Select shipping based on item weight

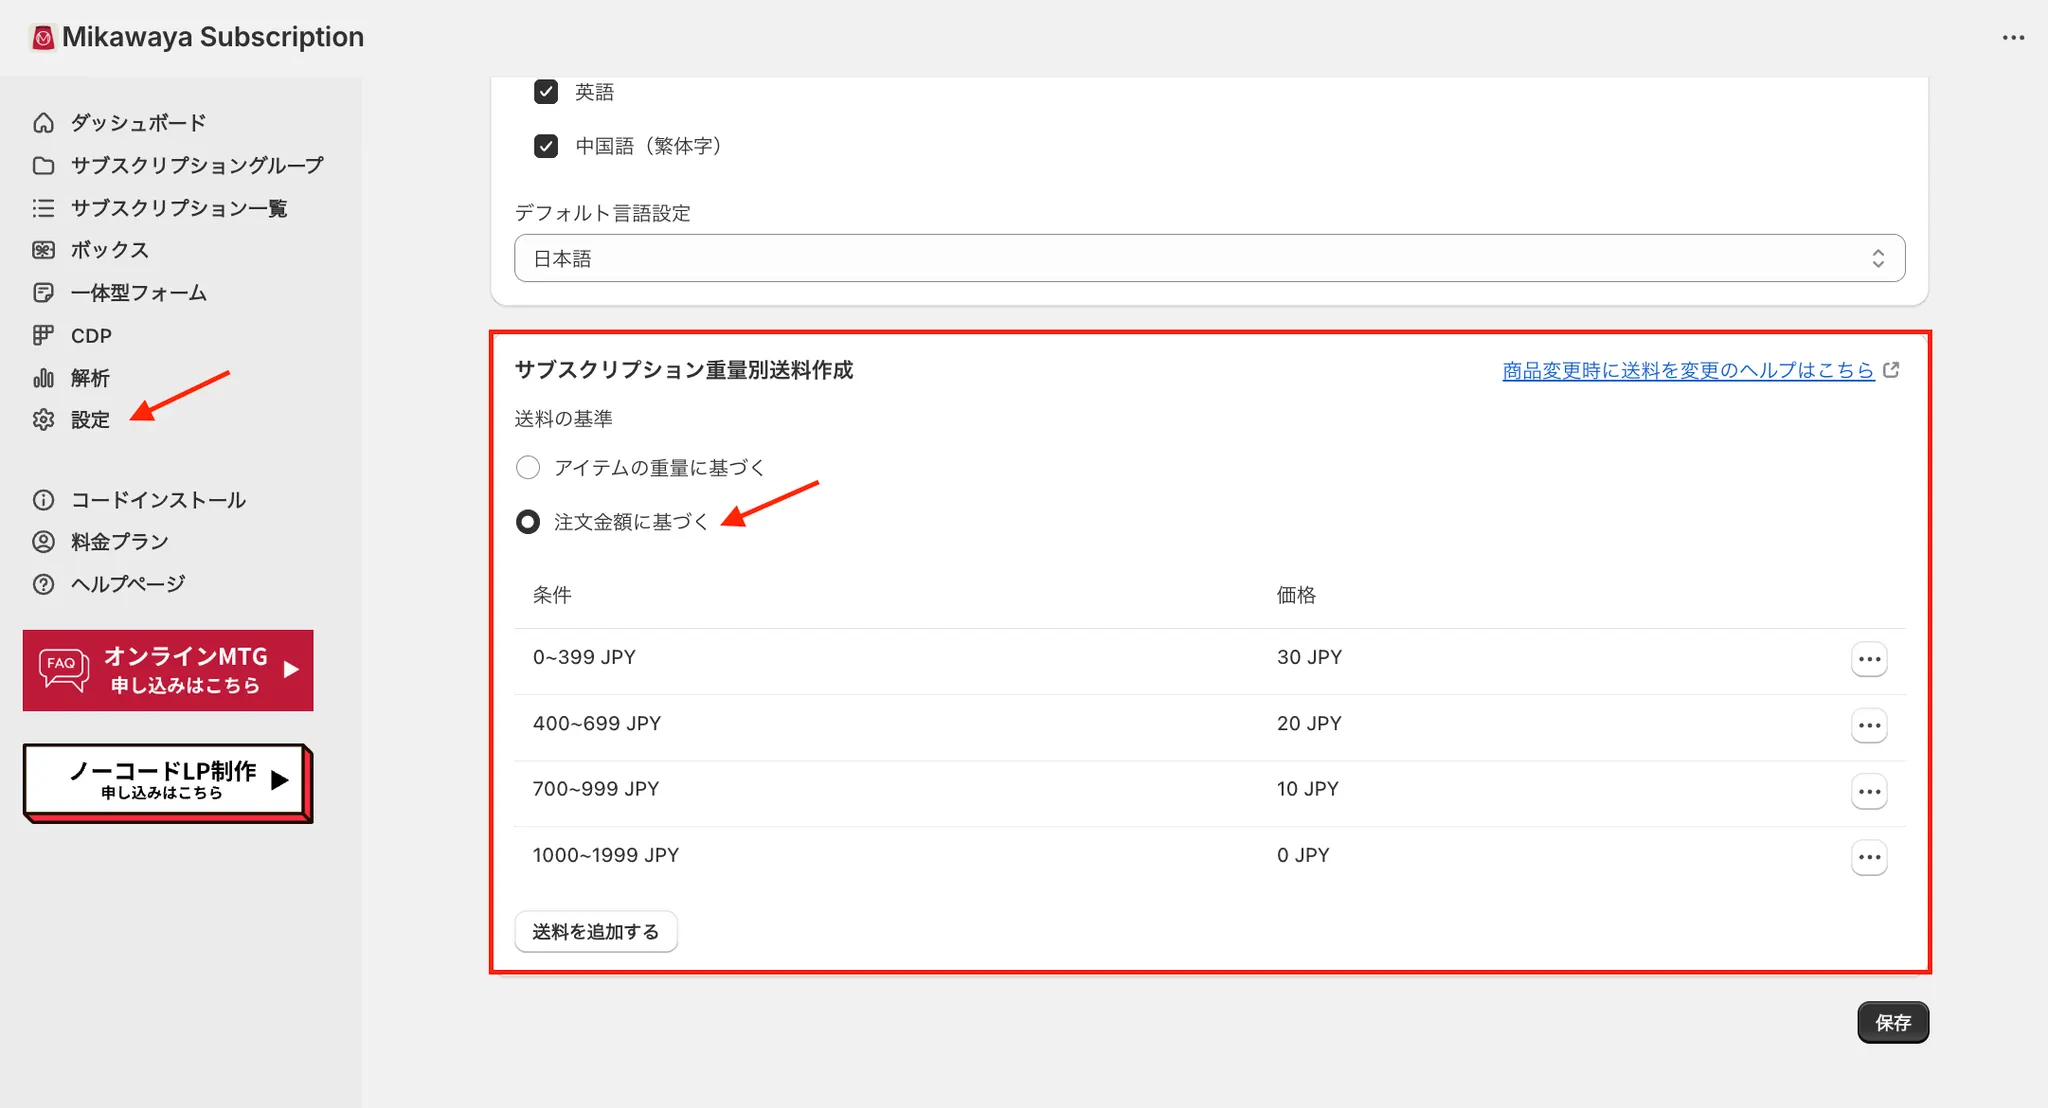(x=528, y=467)
